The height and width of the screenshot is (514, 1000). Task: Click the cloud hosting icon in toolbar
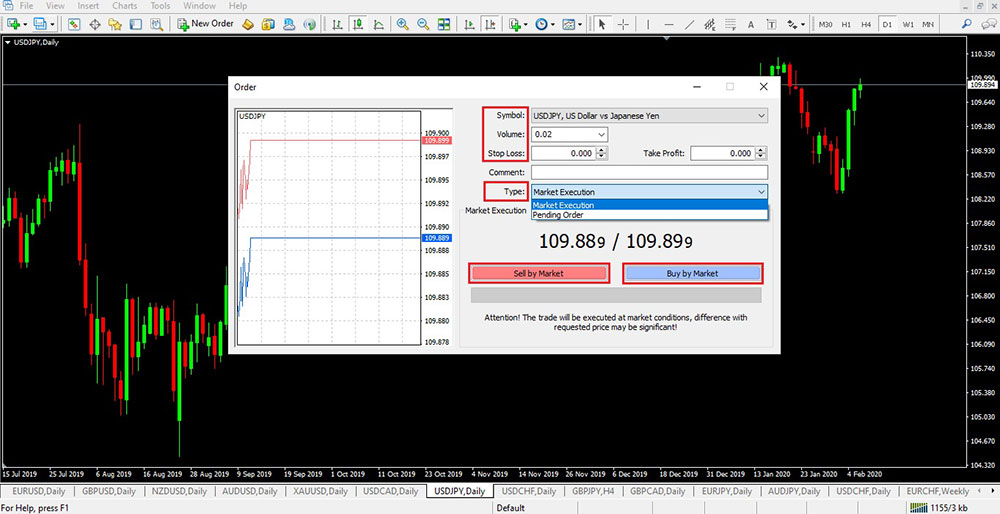click(x=289, y=24)
